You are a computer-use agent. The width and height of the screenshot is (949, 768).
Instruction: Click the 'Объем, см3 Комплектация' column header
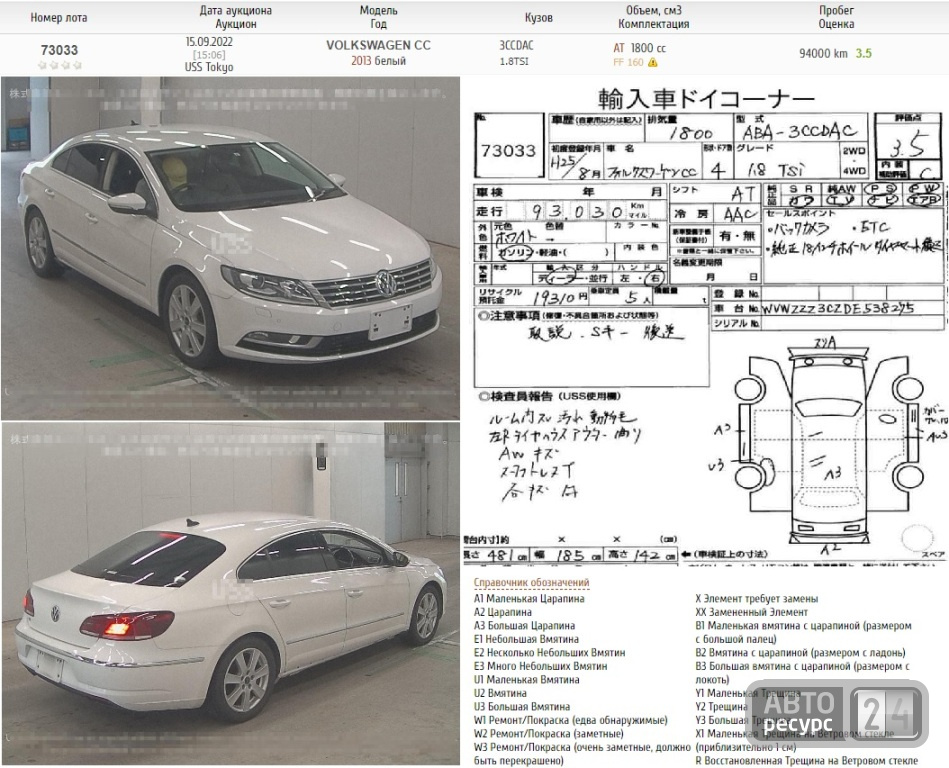[654, 17]
